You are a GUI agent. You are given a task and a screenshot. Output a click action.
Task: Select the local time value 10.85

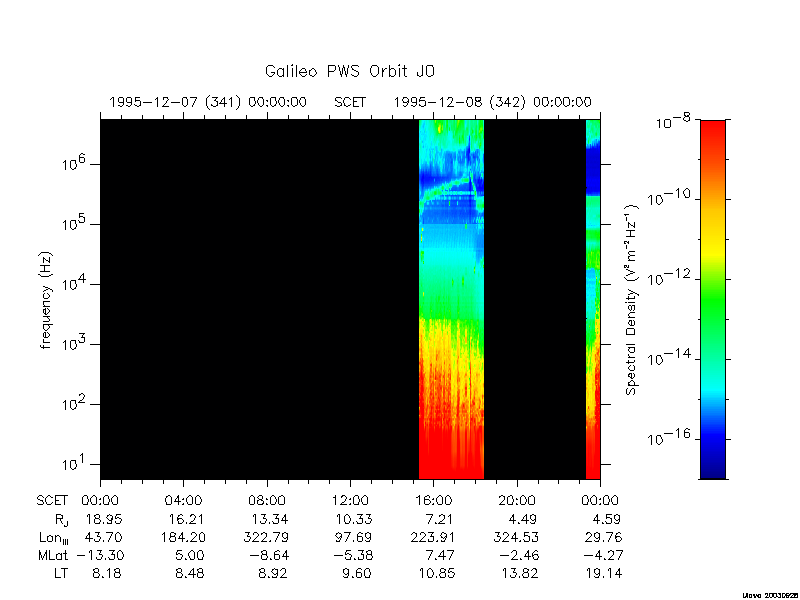point(437,573)
